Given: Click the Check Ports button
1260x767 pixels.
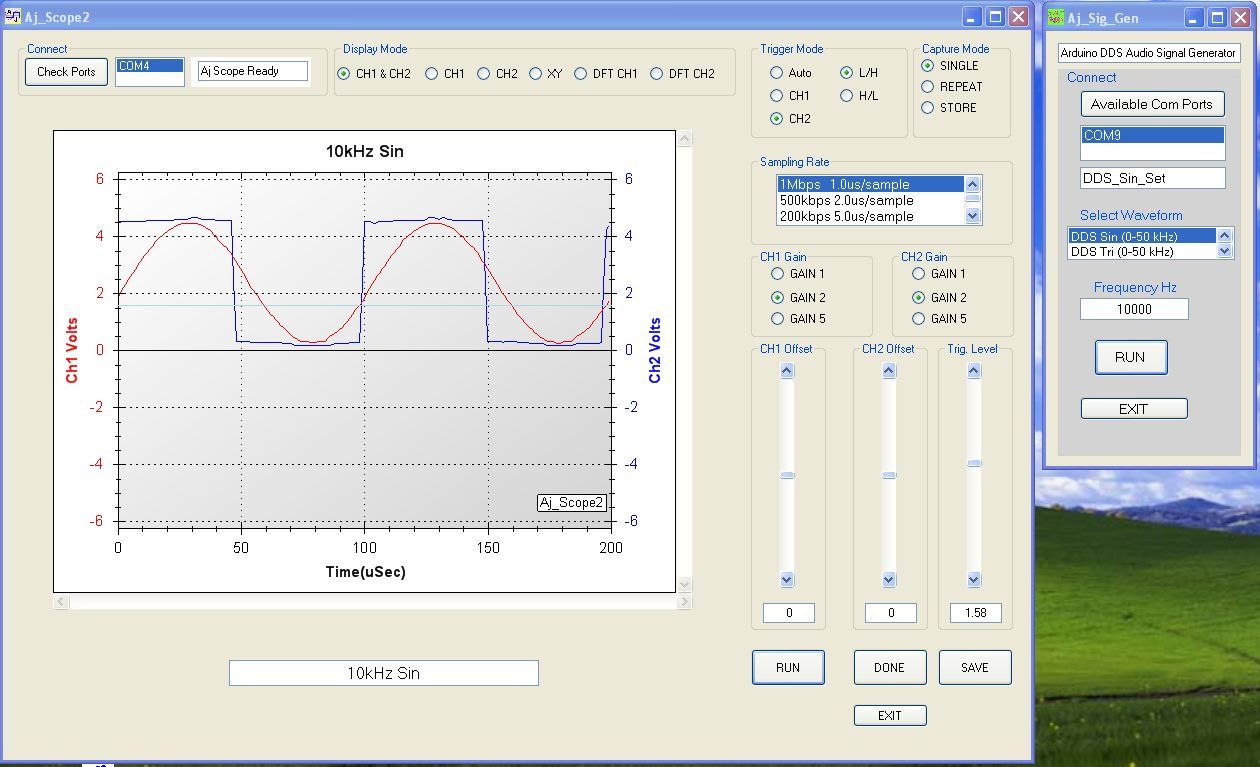Looking at the screenshot, I should pos(65,71).
